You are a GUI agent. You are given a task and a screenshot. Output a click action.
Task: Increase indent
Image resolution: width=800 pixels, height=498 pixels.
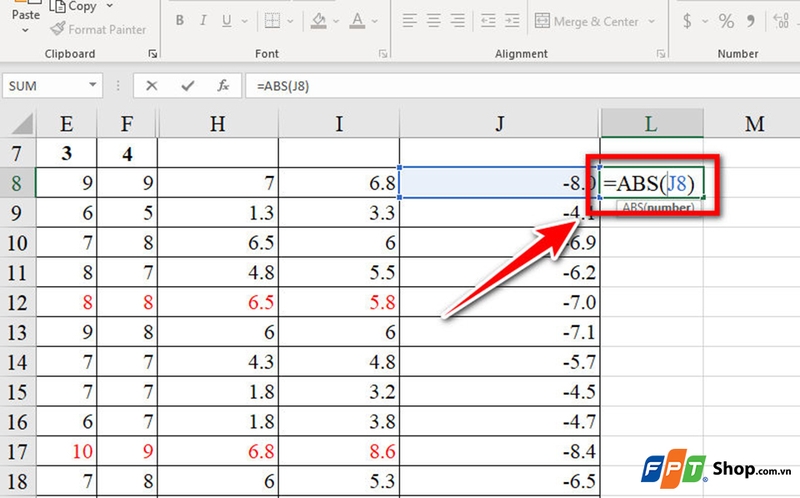pos(512,21)
